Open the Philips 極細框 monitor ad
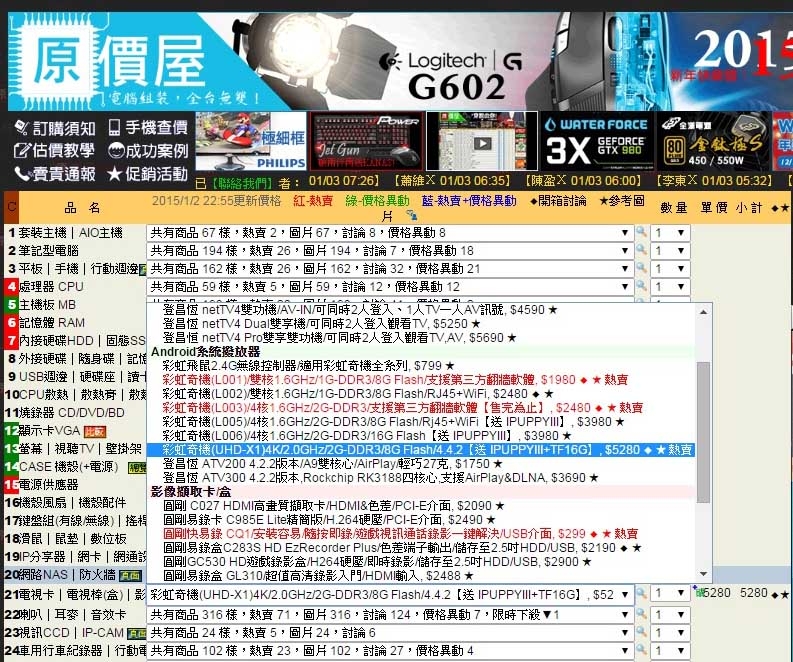The width and height of the screenshot is (793, 662). coord(251,141)
